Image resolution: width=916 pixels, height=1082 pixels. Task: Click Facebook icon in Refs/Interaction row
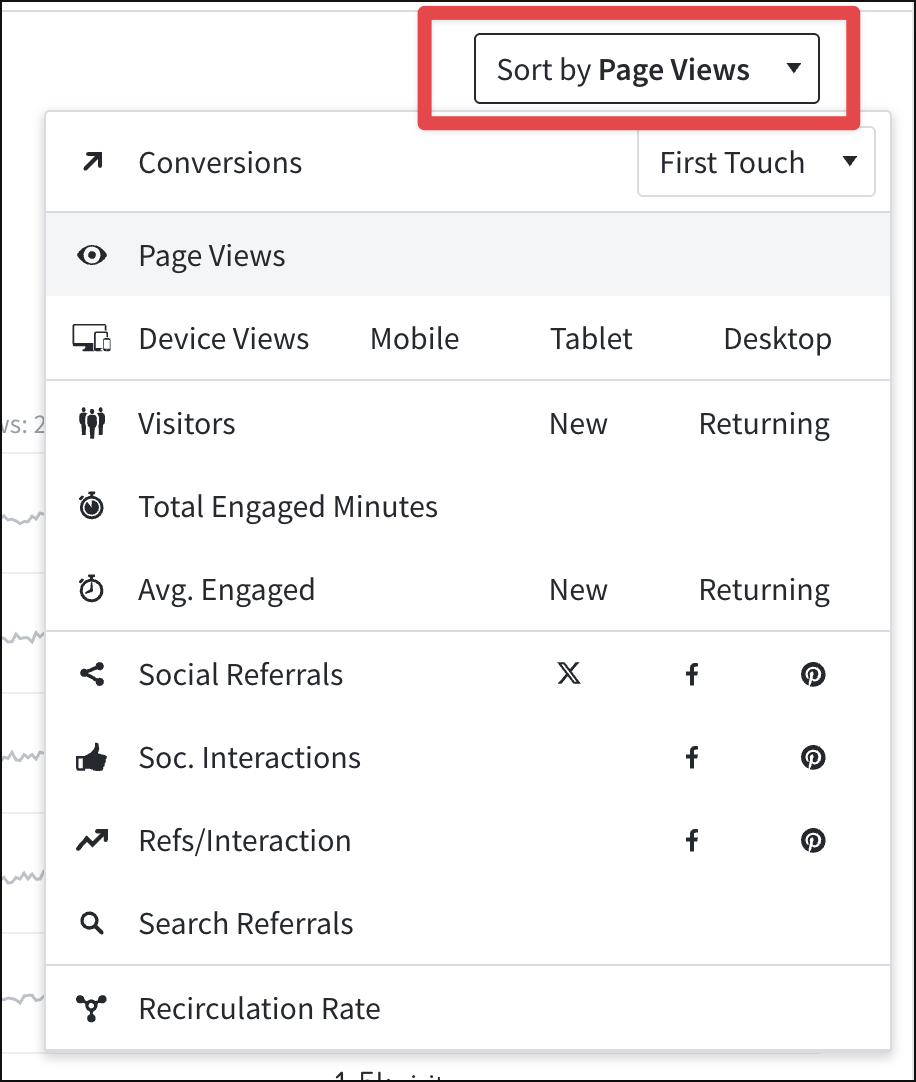coord(692,840)
